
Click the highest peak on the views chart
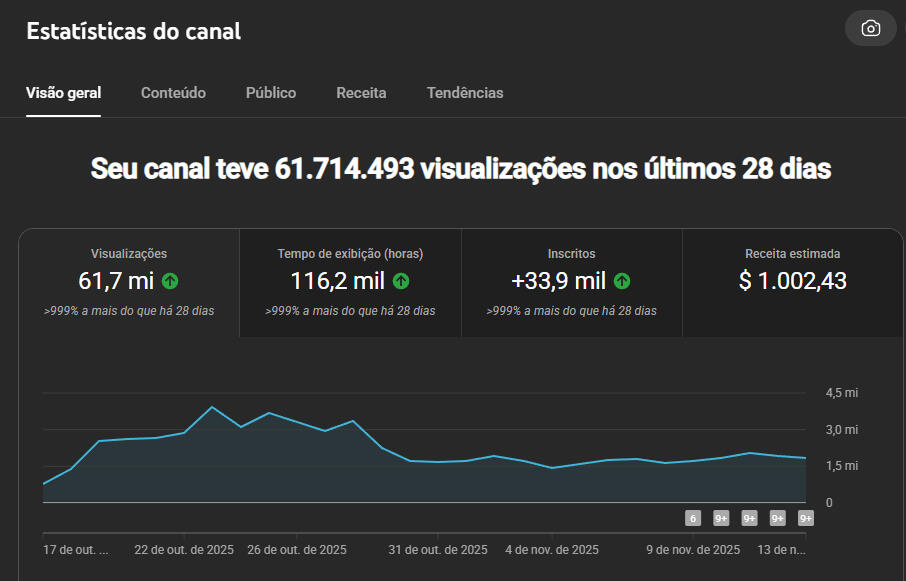pos(212,407)
